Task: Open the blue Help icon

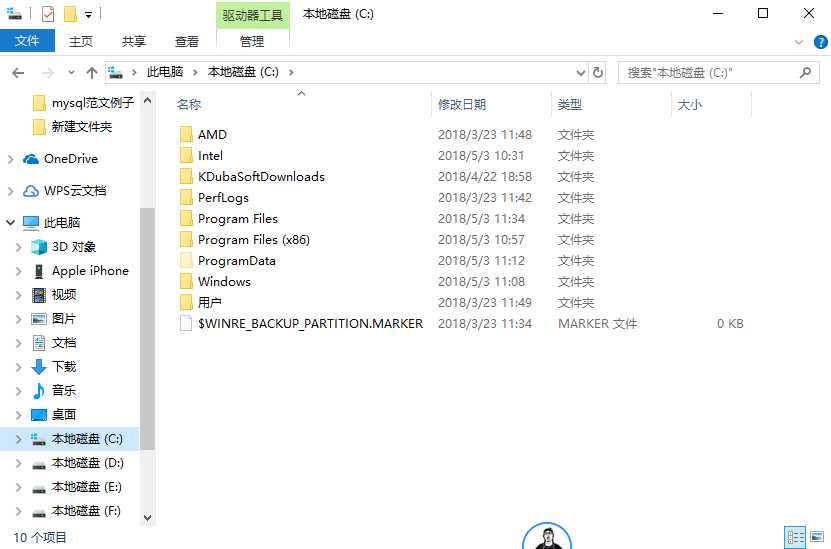Action: [820, 42]
